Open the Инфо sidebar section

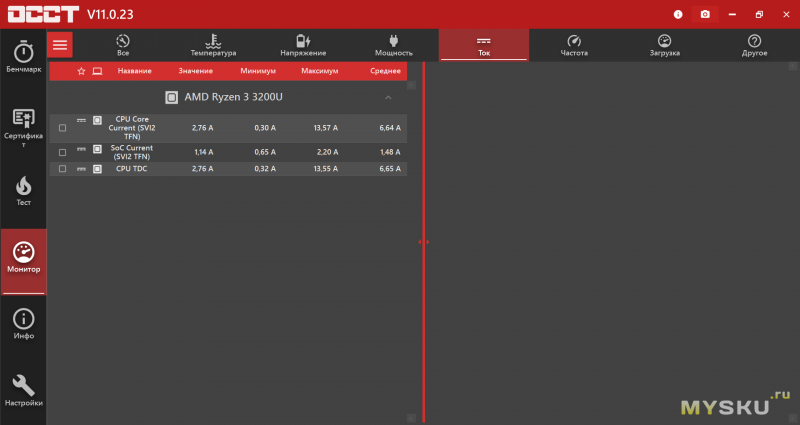tap(23, 324)
